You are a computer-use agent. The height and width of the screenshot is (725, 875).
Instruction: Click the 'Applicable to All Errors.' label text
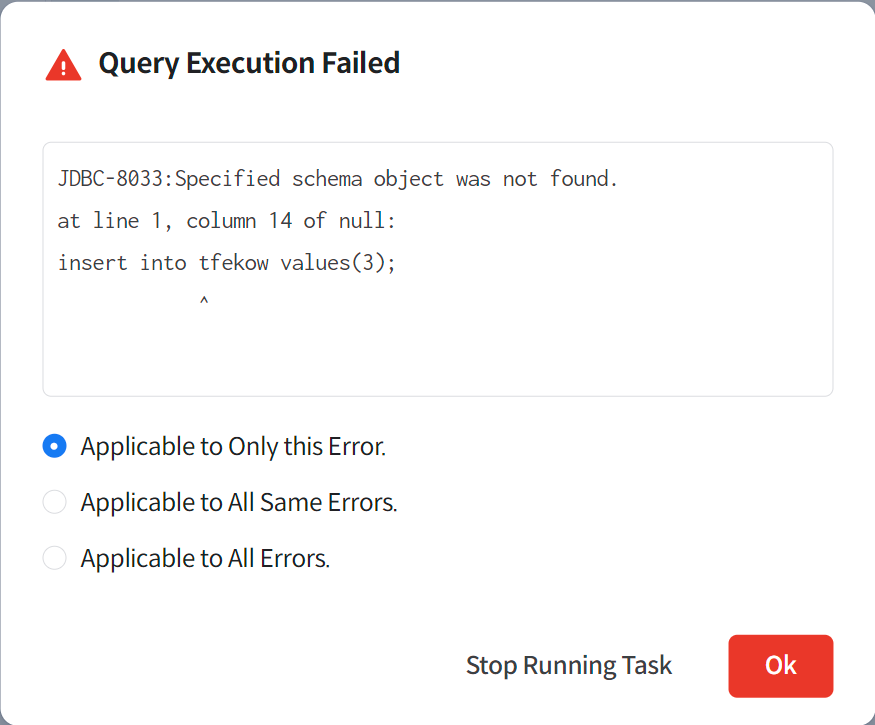coord(205,558)
